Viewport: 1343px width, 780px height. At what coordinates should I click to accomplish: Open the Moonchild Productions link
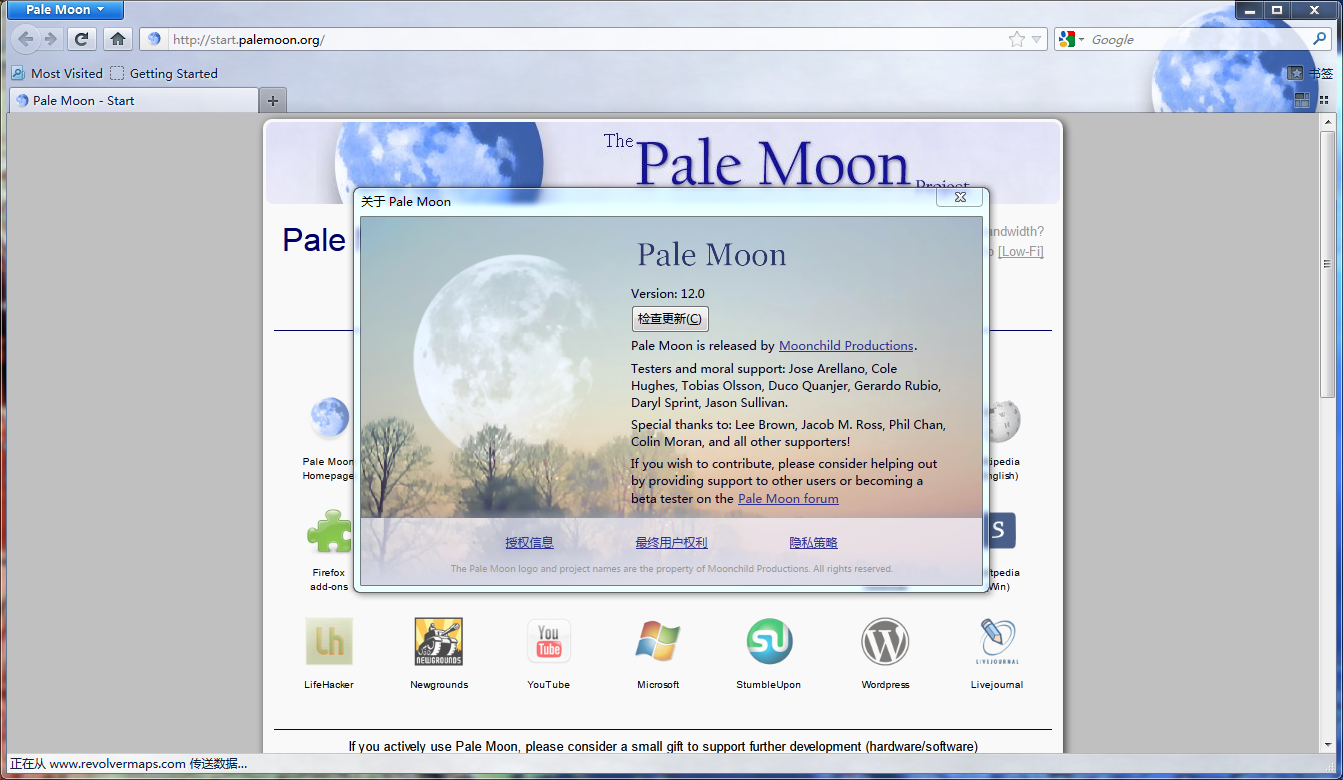(x=846, y=346)
